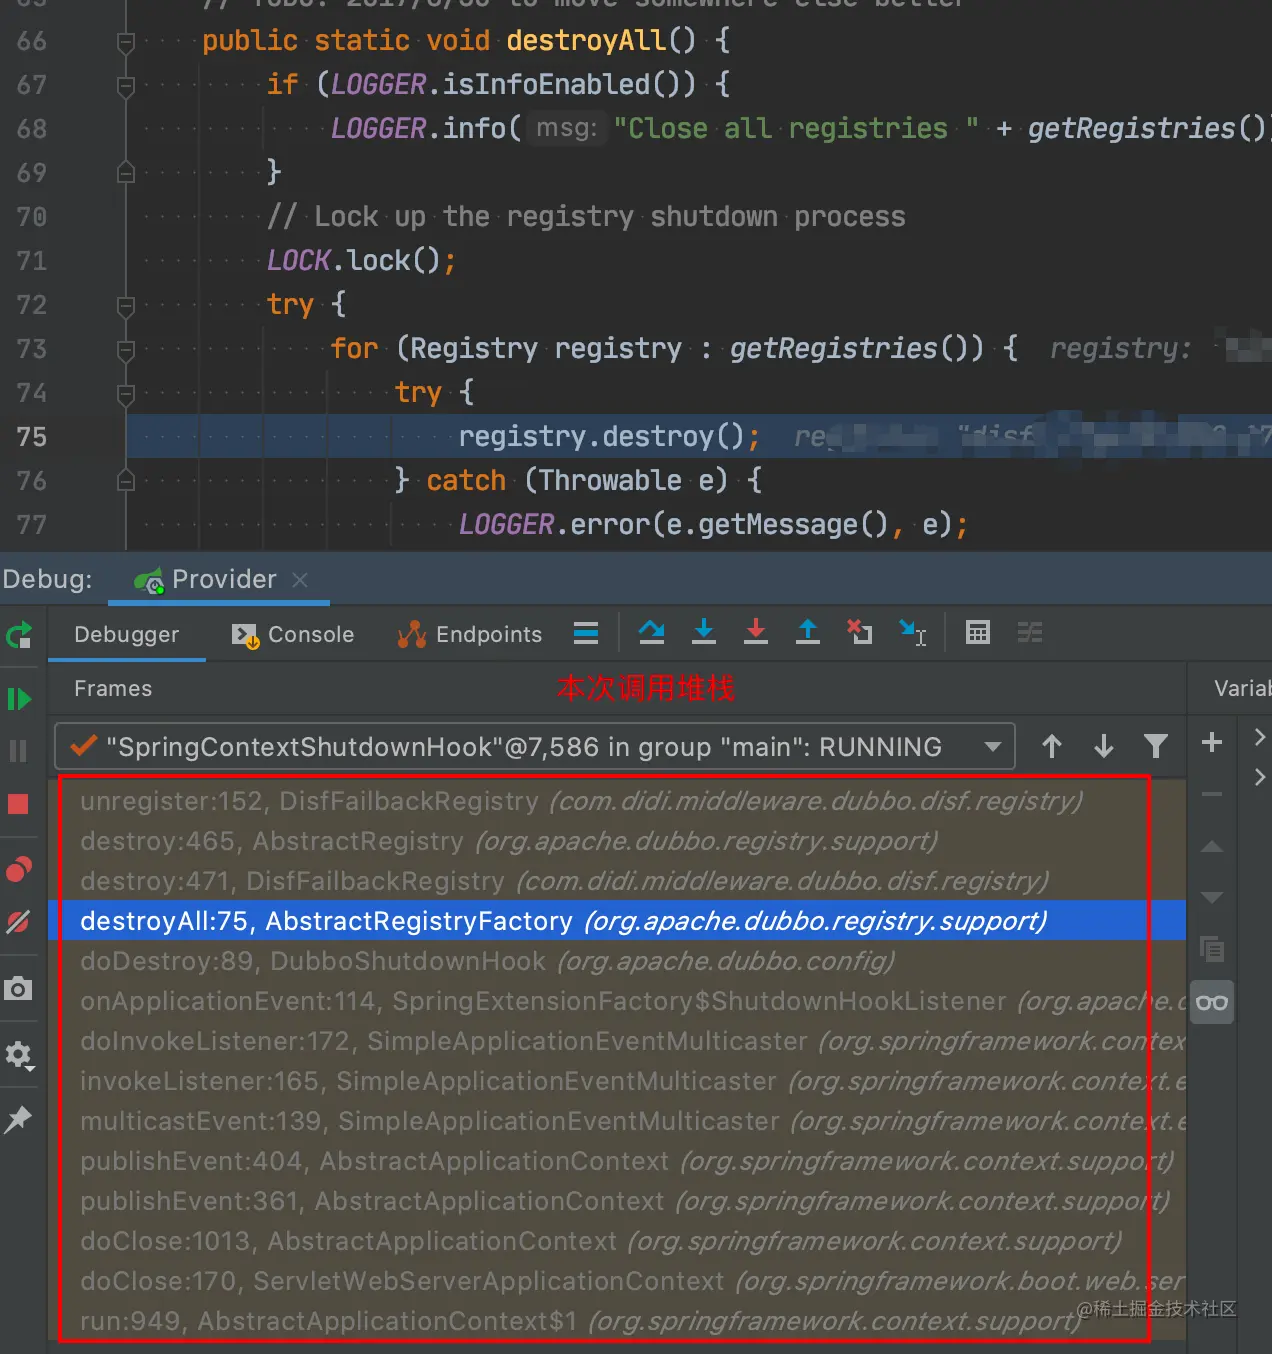Take a thread dump with camera icon
The image size is (1272, 1354).
coord(19,989)
